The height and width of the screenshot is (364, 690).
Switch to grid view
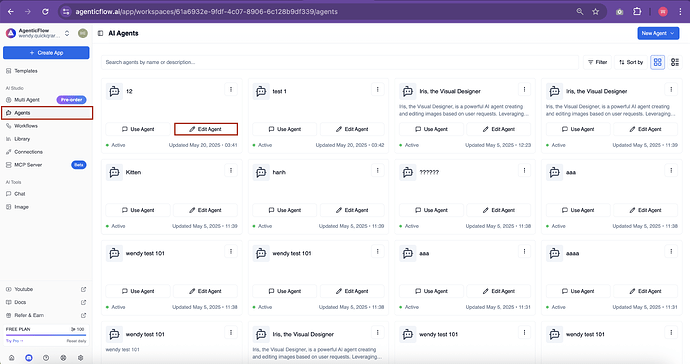pyautogui.click(x=657, y=63)
